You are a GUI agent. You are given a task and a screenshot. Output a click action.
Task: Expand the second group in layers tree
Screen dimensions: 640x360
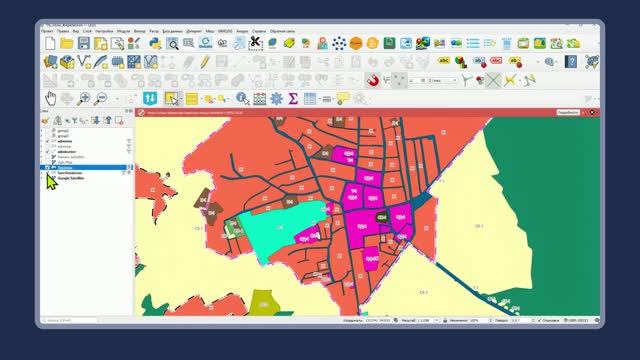(42, 136)
